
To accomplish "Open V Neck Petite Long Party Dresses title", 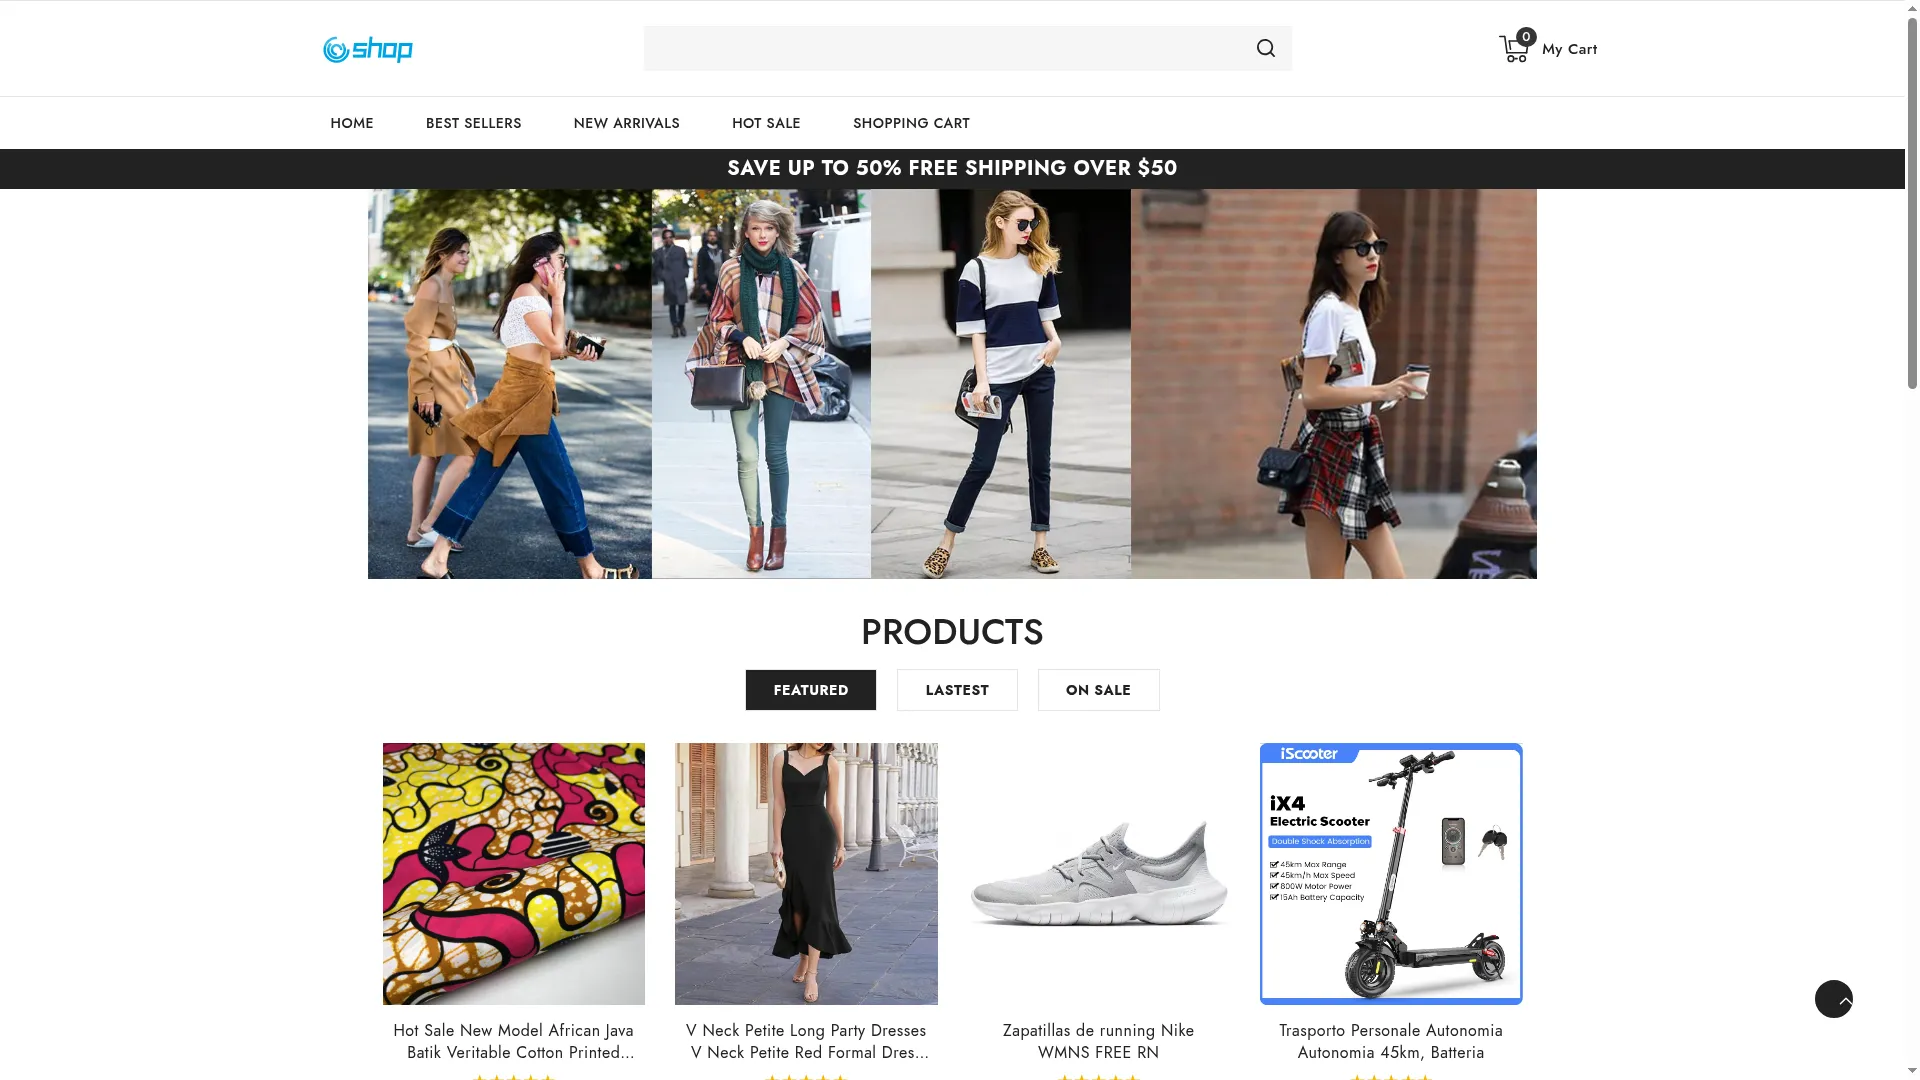I will pos(806,1041).
